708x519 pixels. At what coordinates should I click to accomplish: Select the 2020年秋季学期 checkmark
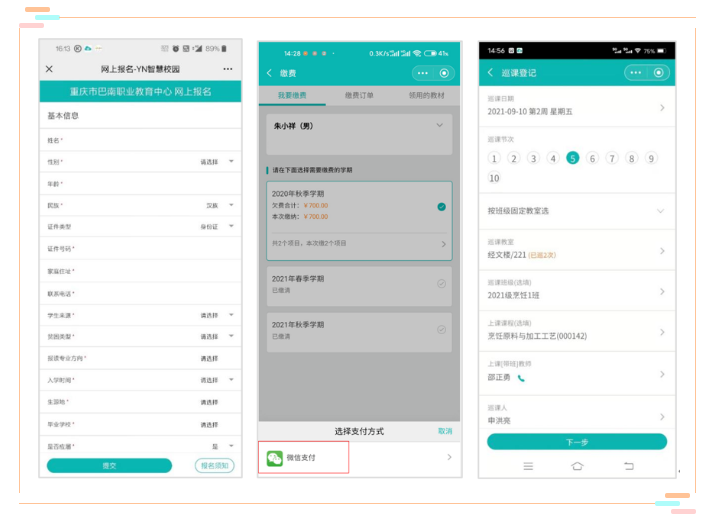pyautogui.click(x=441, y=206)
